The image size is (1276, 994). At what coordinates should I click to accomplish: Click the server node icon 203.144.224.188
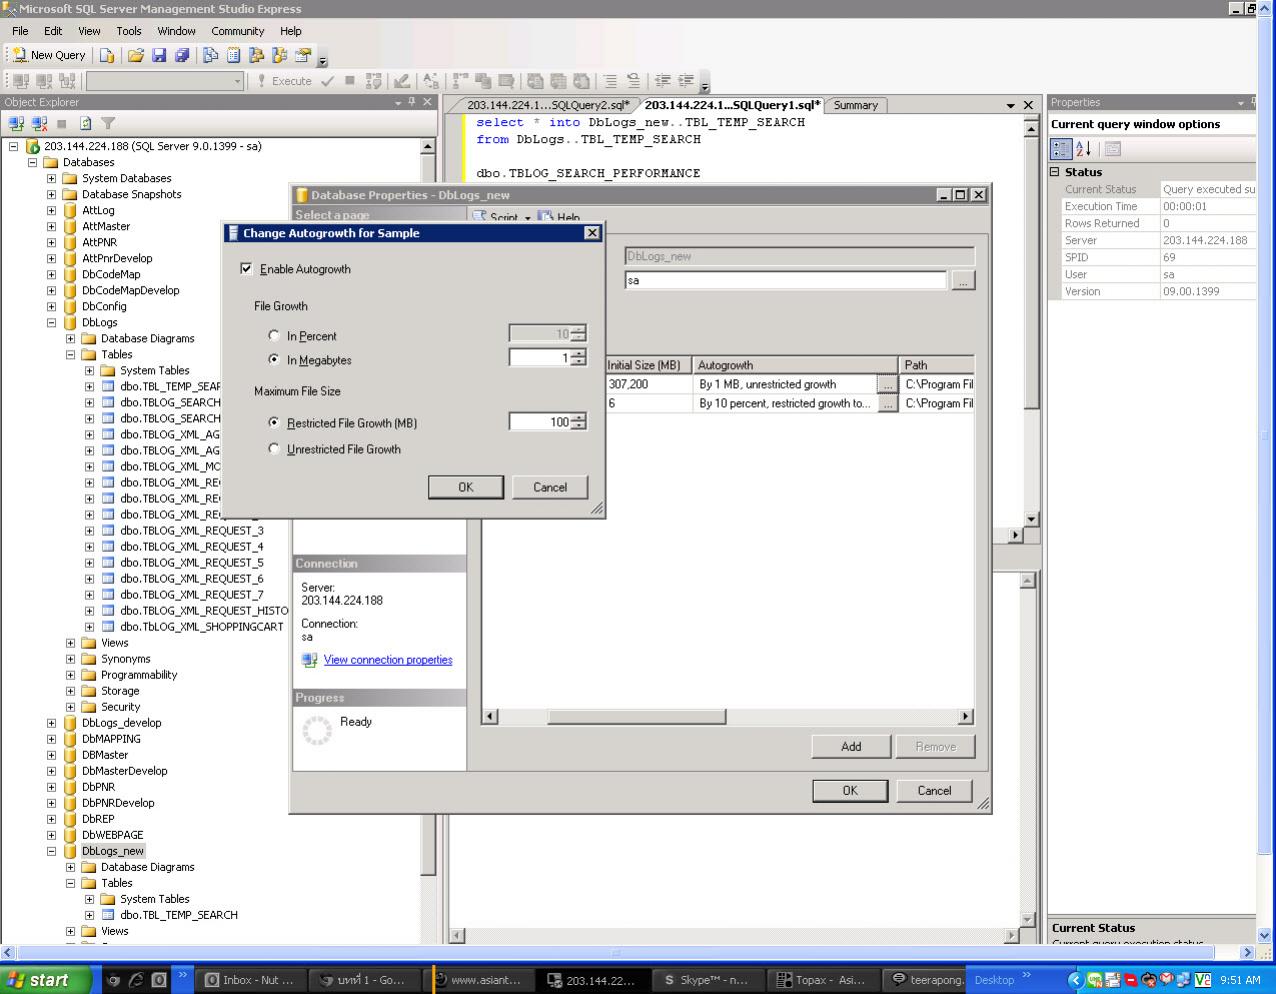[33, 146]
